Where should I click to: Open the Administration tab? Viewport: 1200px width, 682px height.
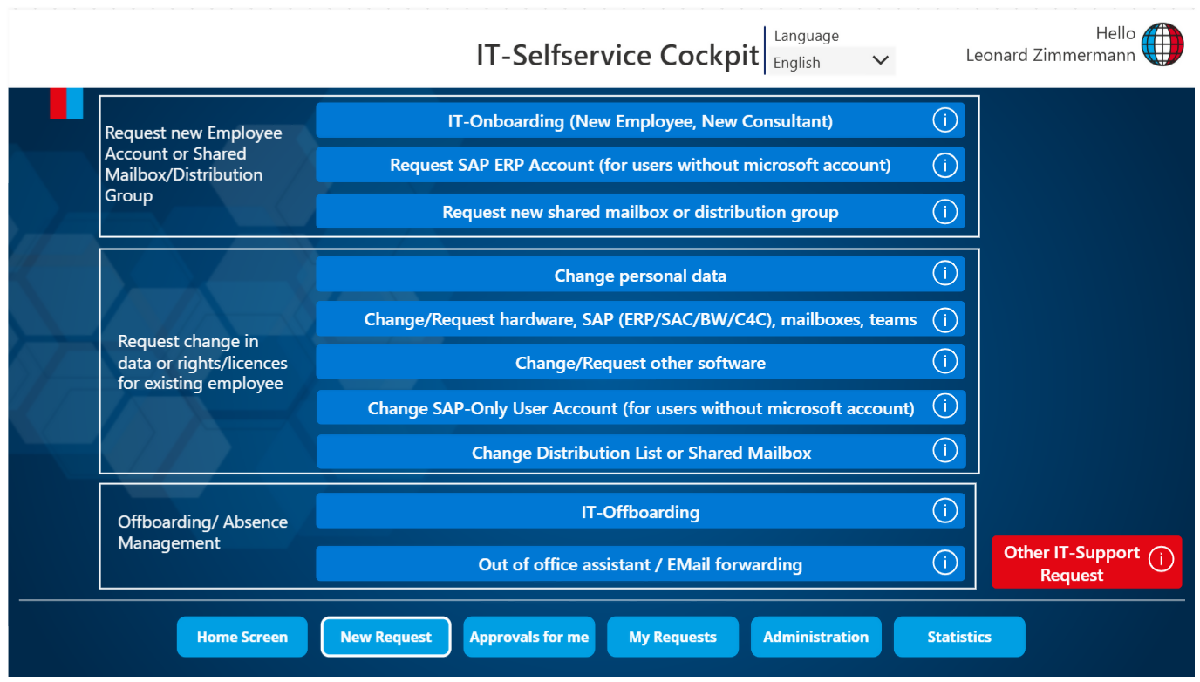[815, 637]
